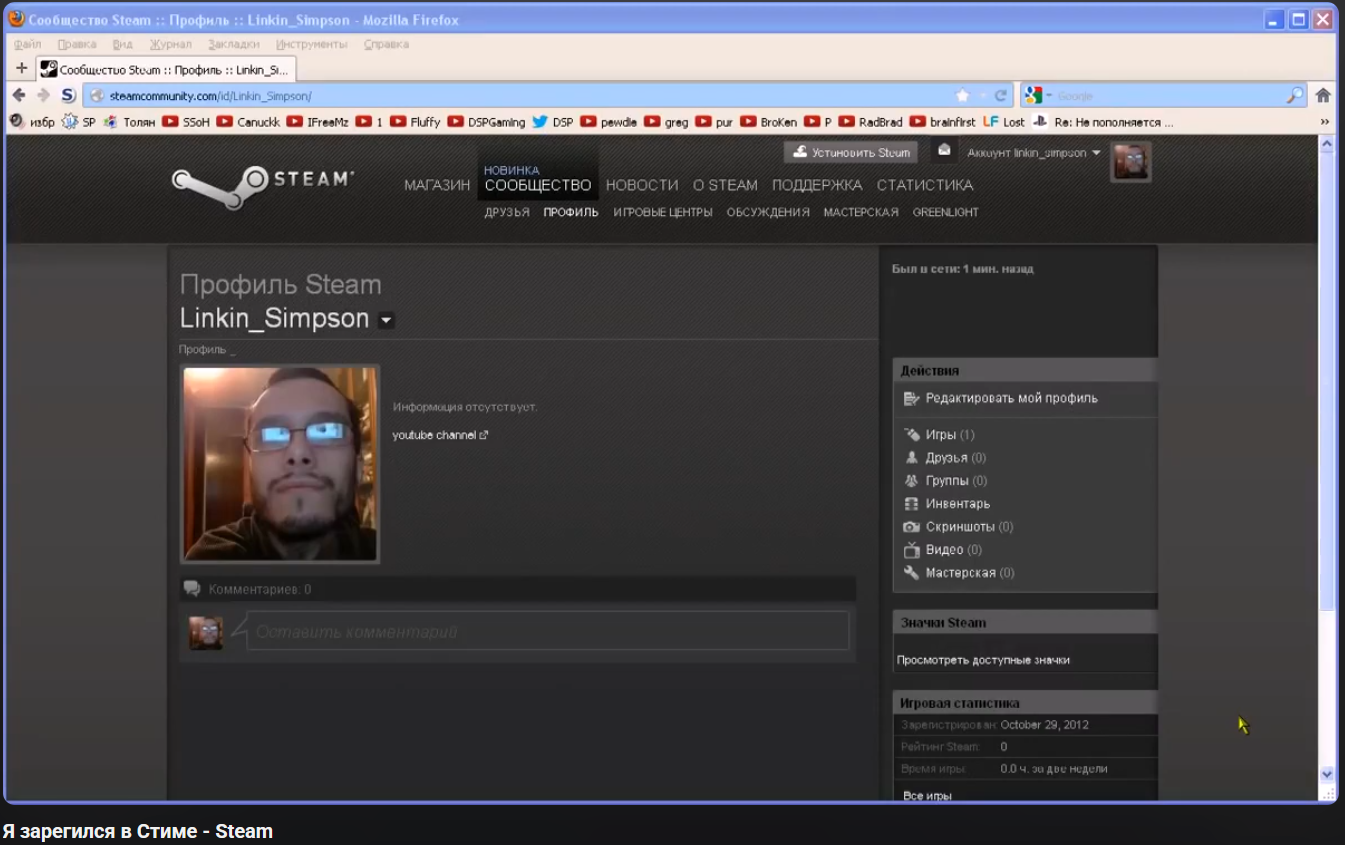Show more bookmarks with the chevron

[1325, 122]
